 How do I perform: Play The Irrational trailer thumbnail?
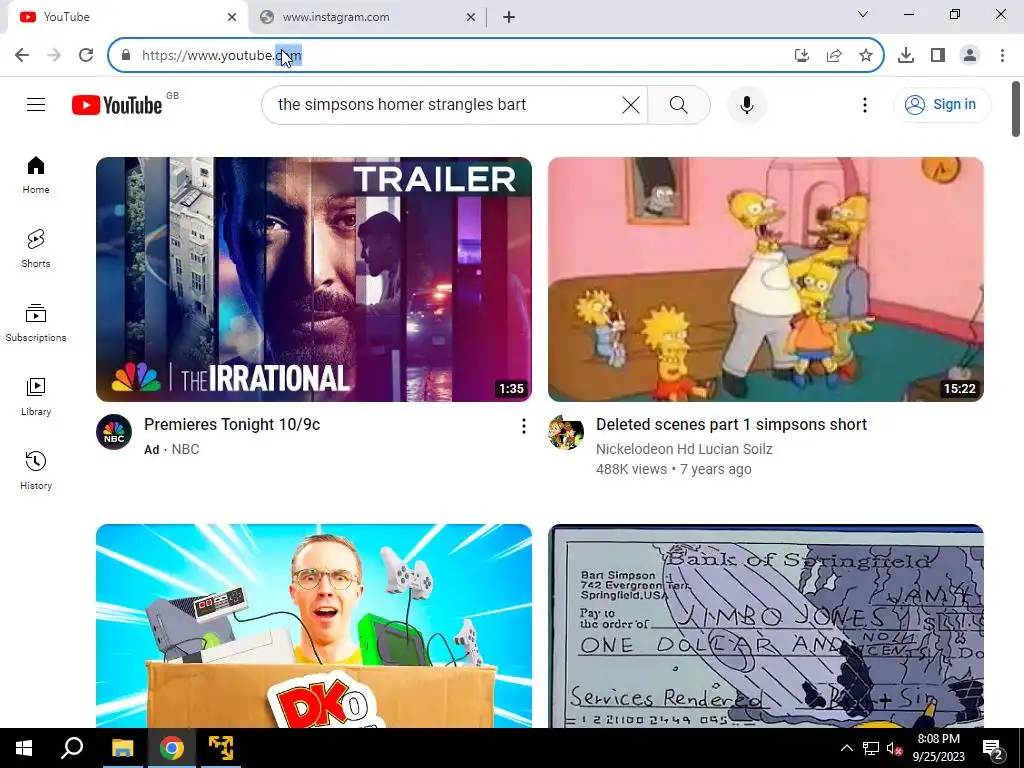[x=313, y=280]
